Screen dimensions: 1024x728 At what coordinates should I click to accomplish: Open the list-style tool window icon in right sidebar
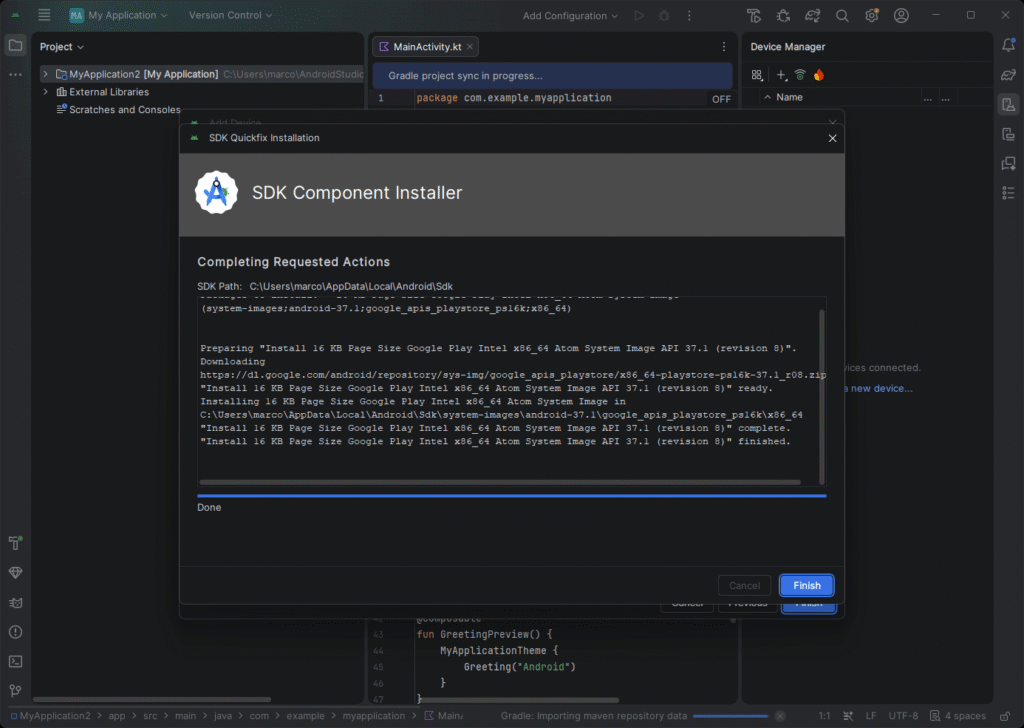(1008, 193)
